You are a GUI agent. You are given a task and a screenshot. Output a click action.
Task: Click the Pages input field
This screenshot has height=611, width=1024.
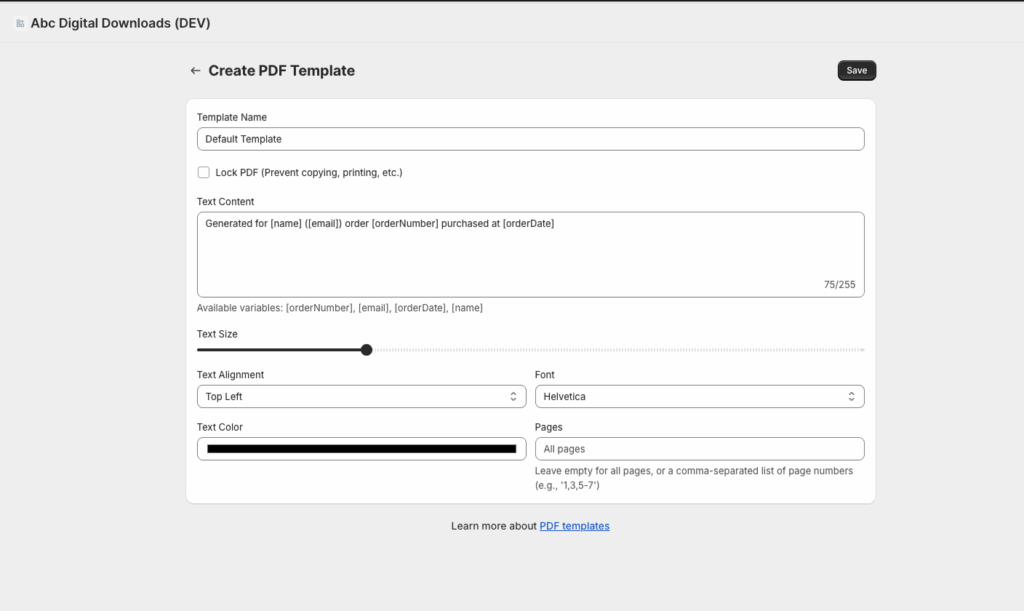(699, 448)
